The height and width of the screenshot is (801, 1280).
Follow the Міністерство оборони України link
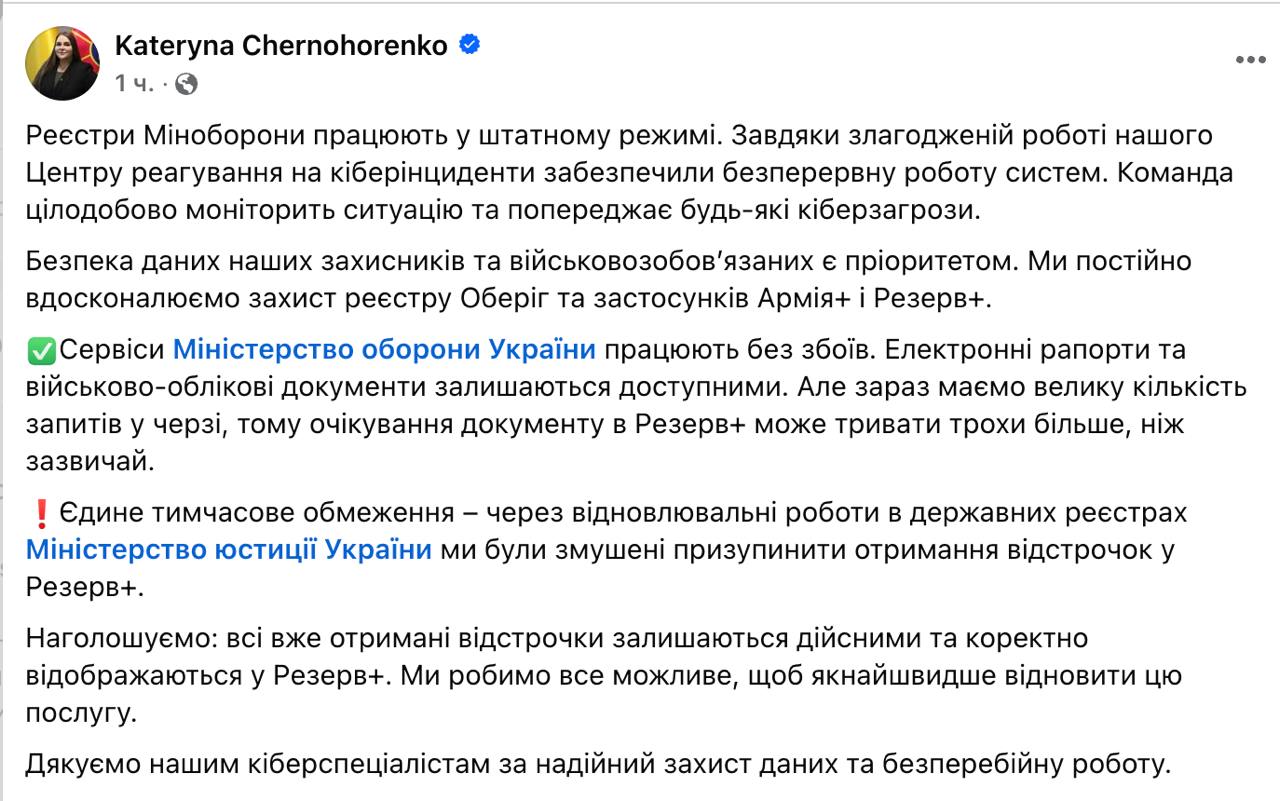(x=384, y=350)
